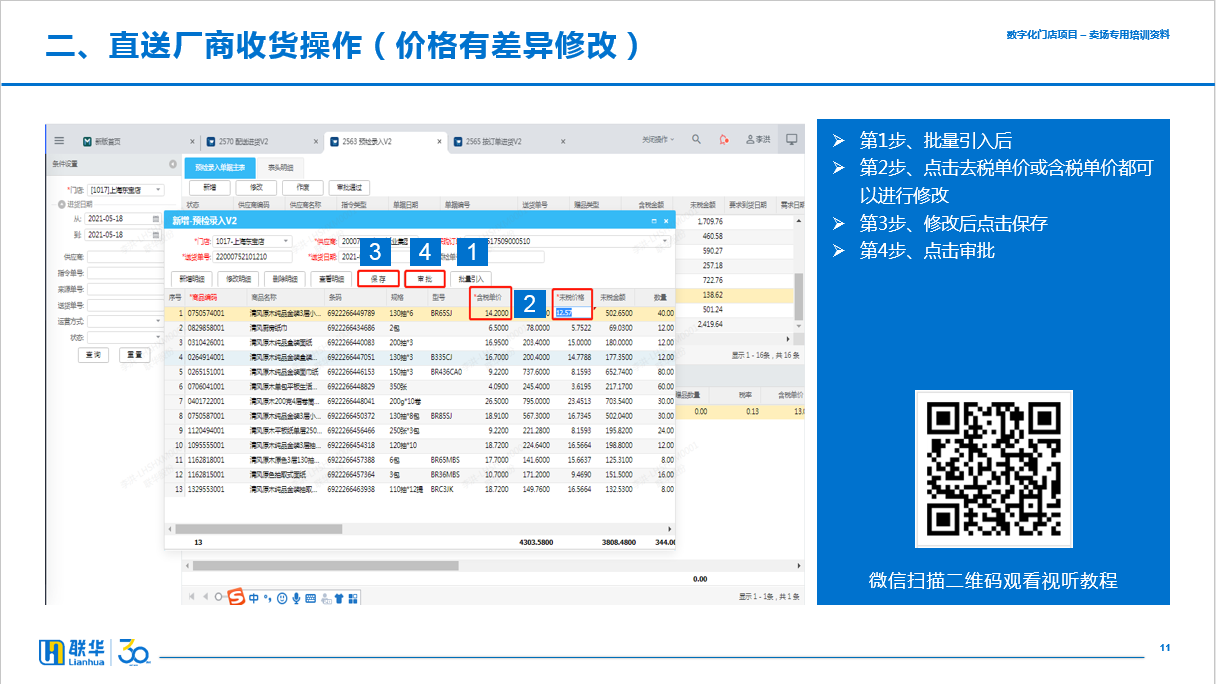Click the WeChat tutorial QR code

point(992,470)
